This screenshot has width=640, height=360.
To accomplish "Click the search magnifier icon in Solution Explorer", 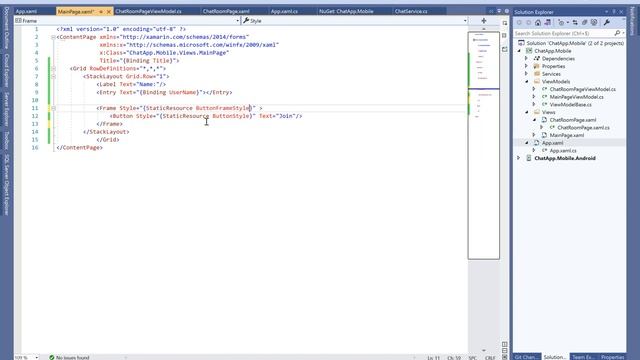I will click(x=617, y=33).
